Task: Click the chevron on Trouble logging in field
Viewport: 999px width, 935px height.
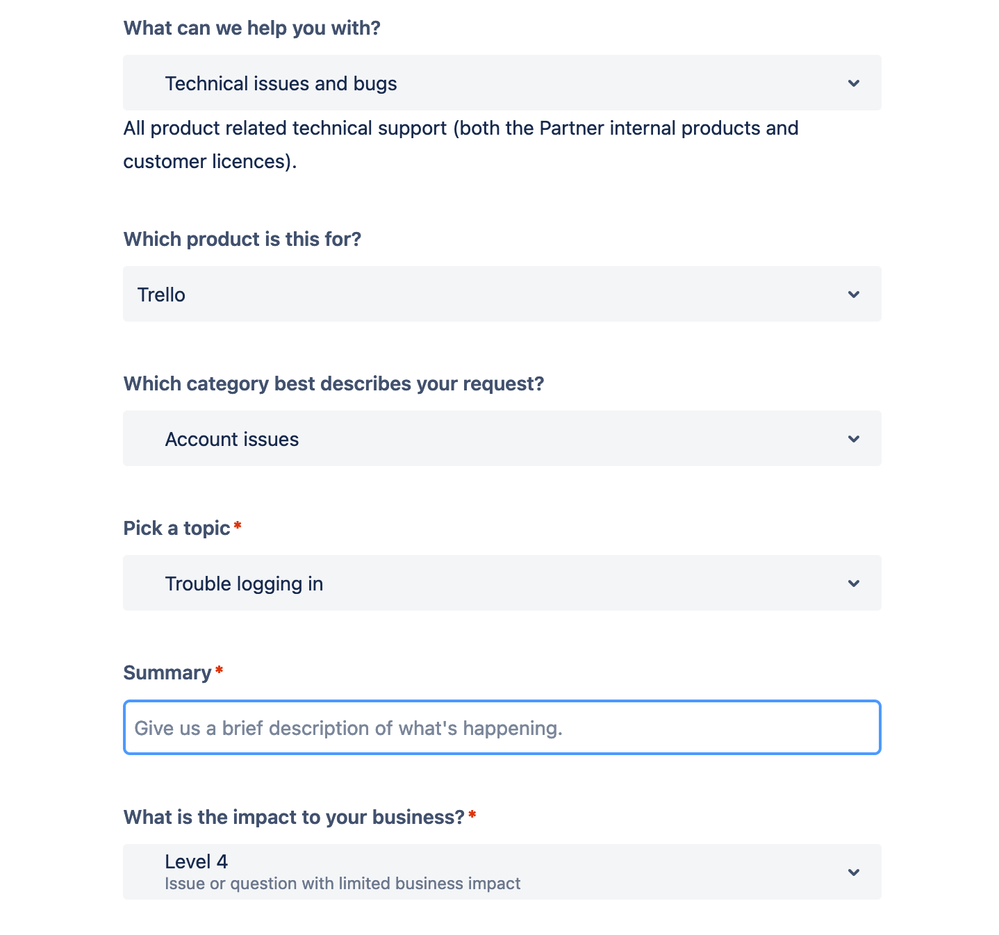Action: pos(853,583)
